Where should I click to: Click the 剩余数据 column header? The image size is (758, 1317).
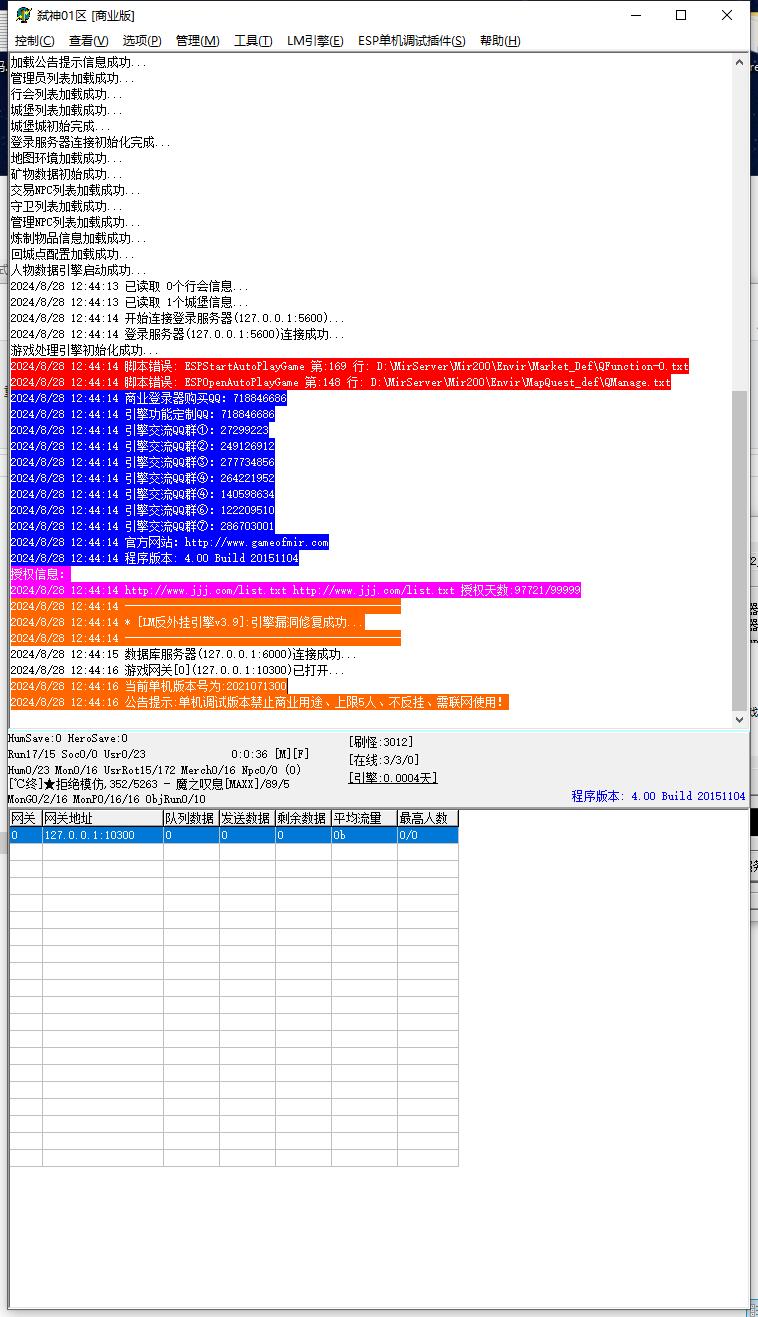[x=303, y=818]
